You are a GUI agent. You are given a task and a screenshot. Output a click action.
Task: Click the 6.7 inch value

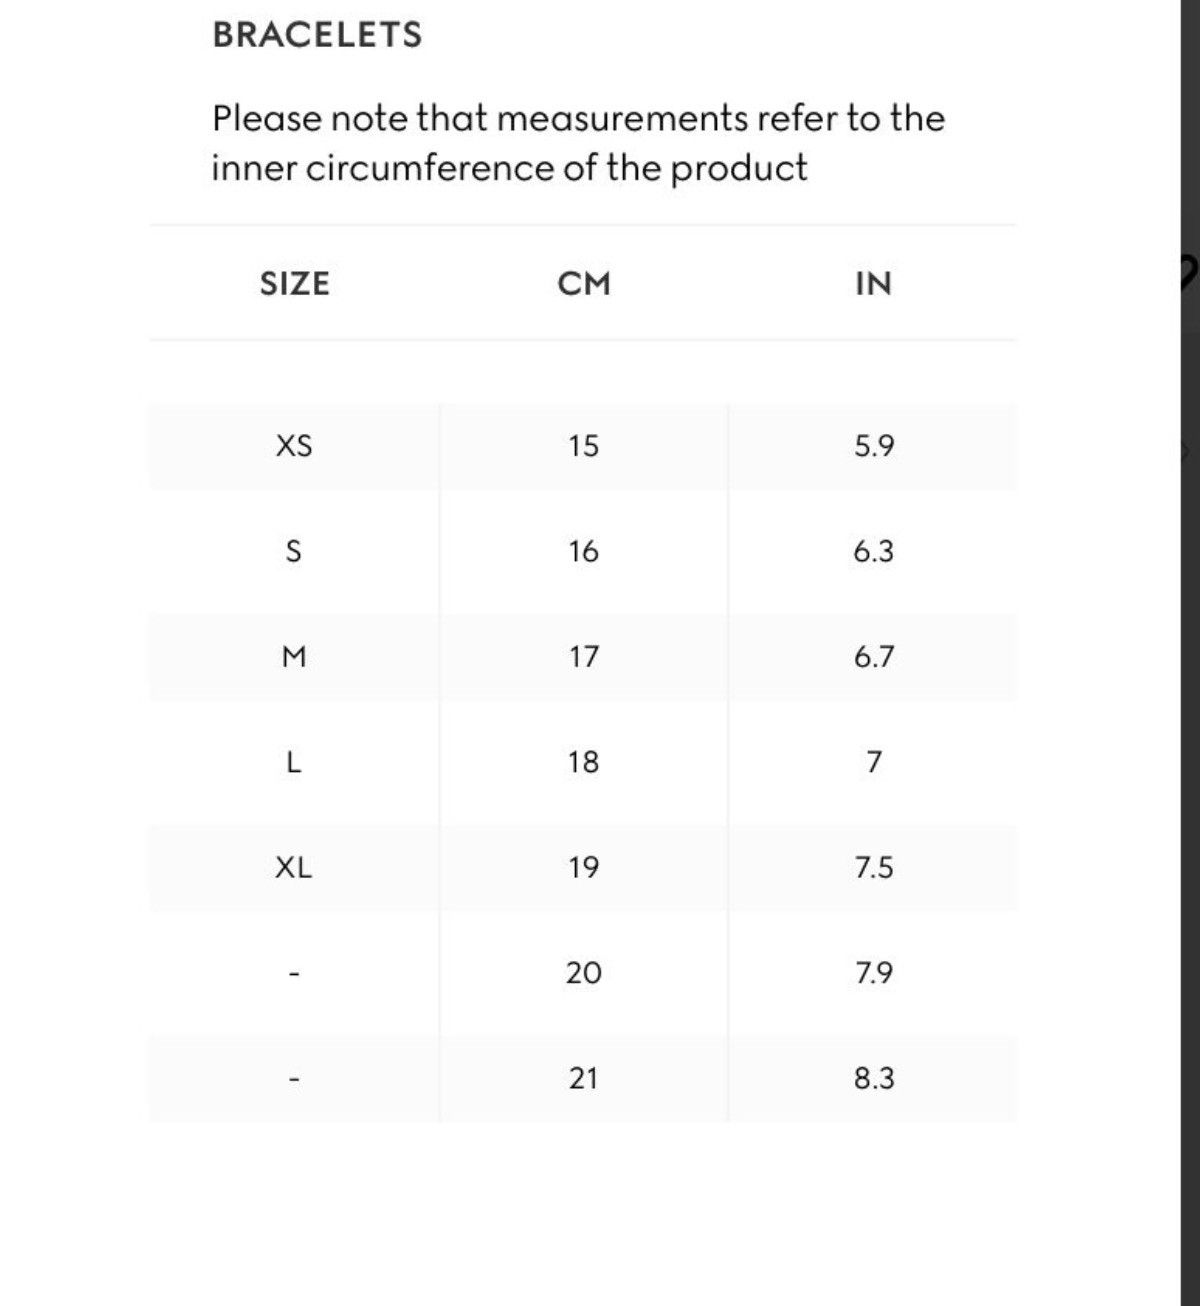click(x=874, y=657)
